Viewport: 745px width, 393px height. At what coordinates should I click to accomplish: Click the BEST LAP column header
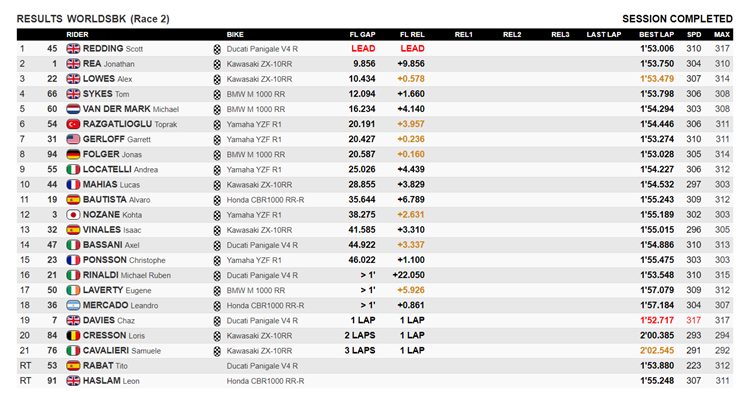656,34
